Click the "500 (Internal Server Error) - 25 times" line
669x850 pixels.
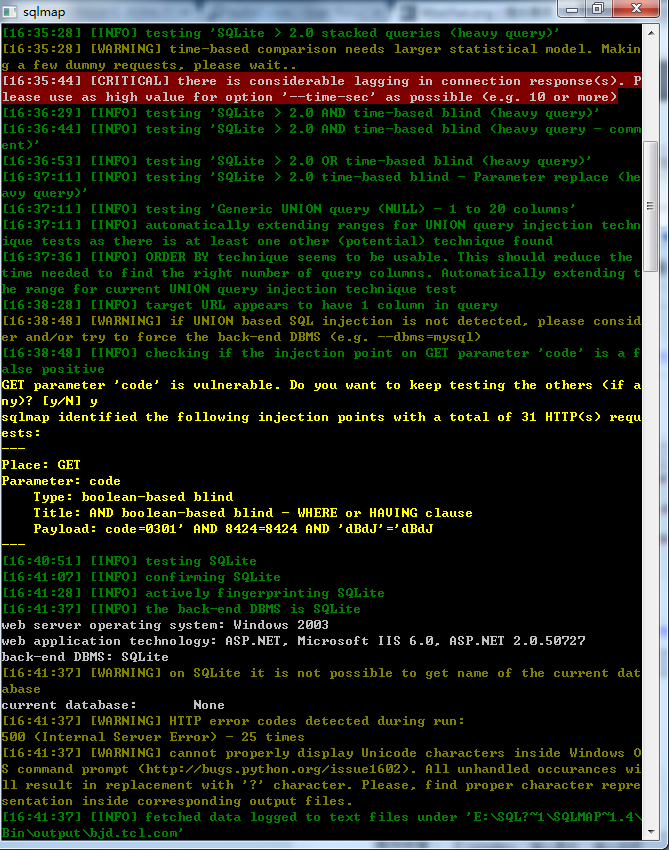[153, 737]
